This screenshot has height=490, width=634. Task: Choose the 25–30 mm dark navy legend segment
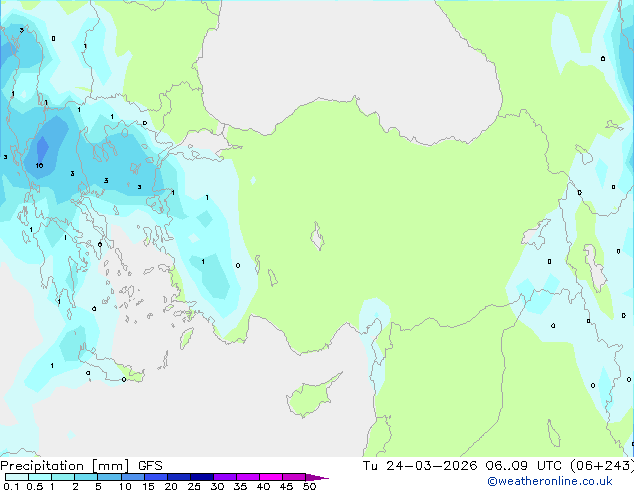(x=202, y=477)
